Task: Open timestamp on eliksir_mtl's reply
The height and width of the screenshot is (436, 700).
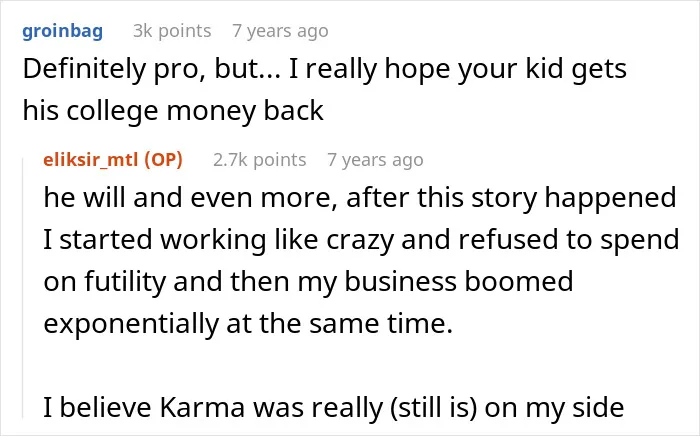Action: (375, 160)
